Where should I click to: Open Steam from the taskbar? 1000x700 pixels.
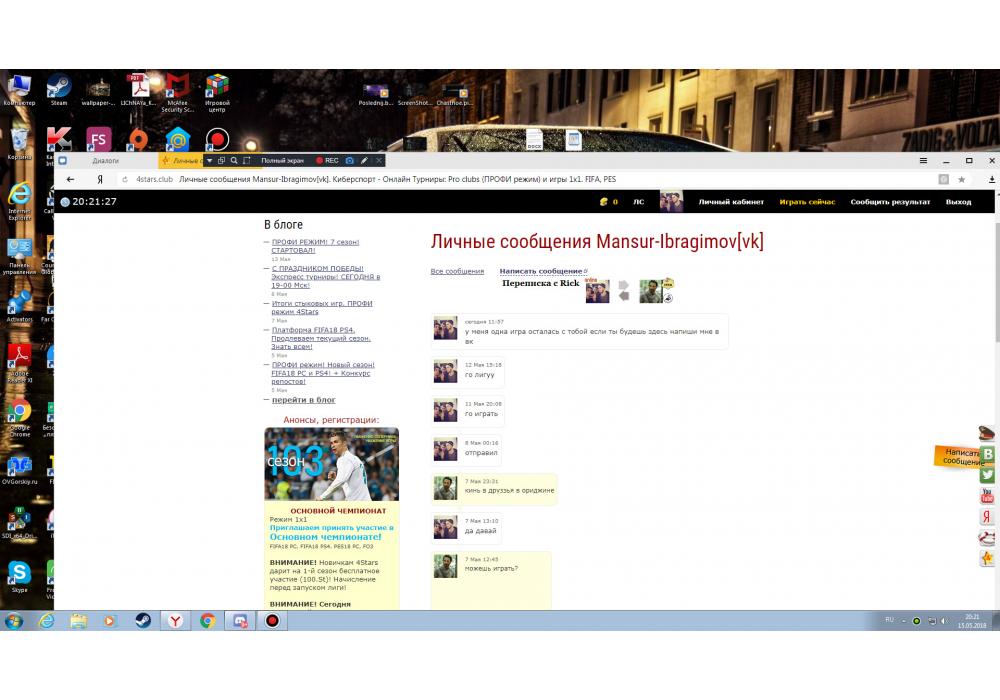pyautogui.click(x=143, y=620)
